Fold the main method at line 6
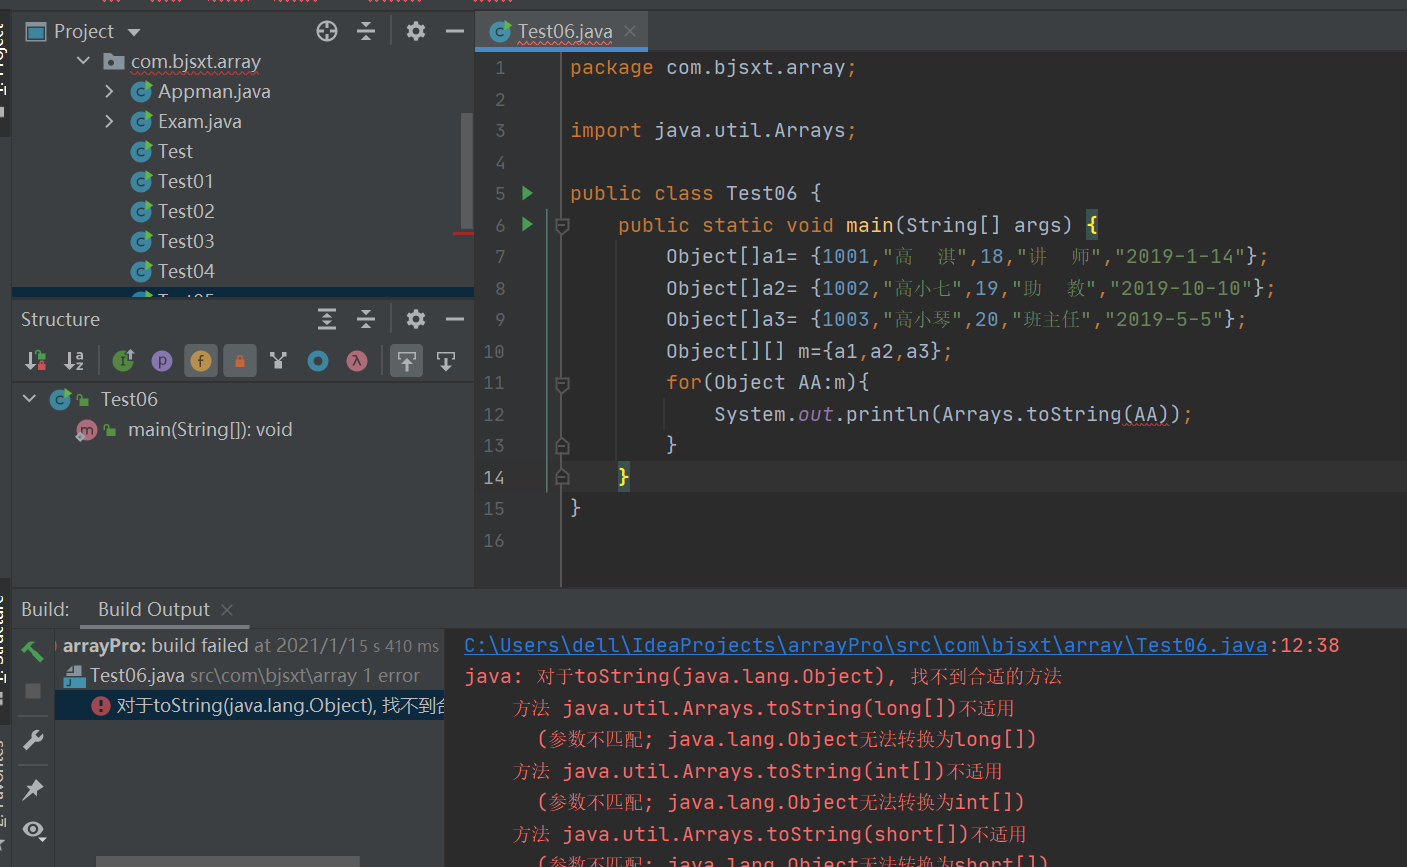The width and height of the screenshot is (1407, 867). coord(562,226)
